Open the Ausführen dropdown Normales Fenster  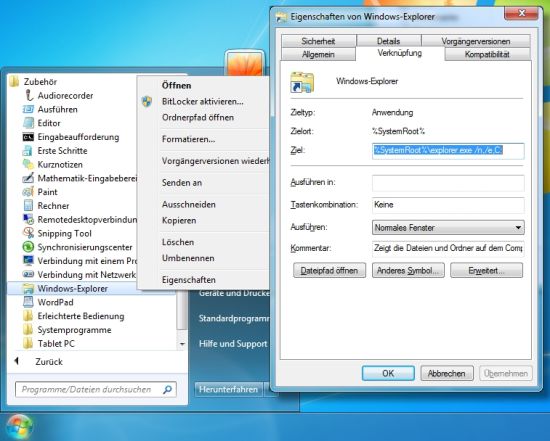click(x=448, y=228)
